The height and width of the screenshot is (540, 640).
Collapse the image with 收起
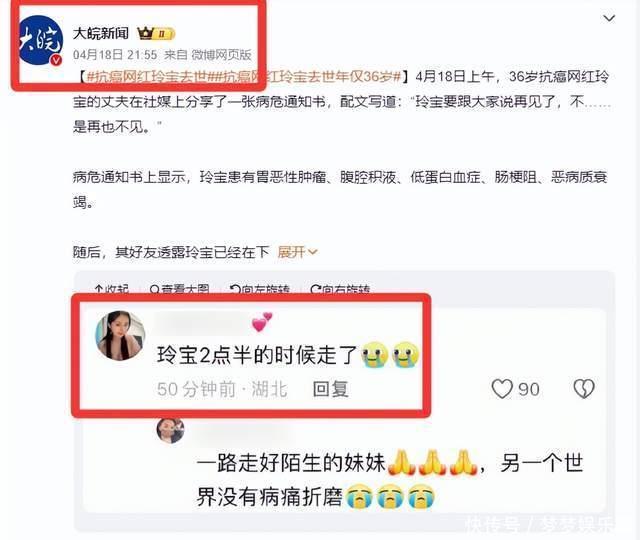click(112, 289)
